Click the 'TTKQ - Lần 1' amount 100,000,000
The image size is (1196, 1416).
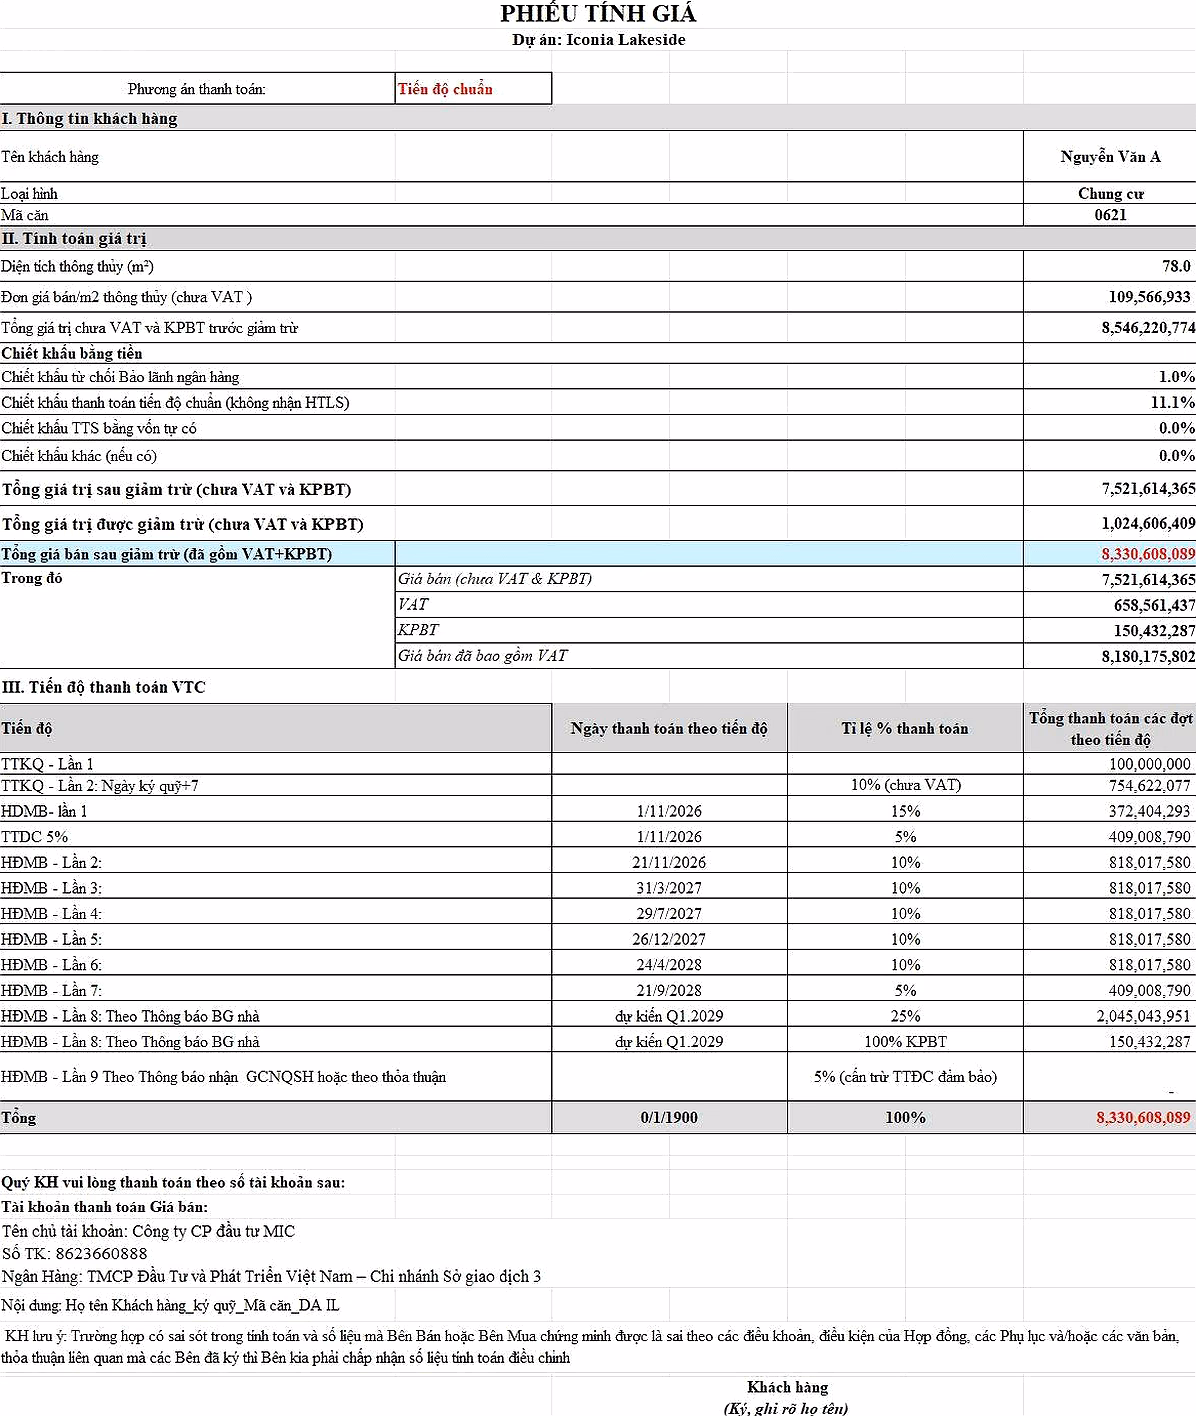1110,764
